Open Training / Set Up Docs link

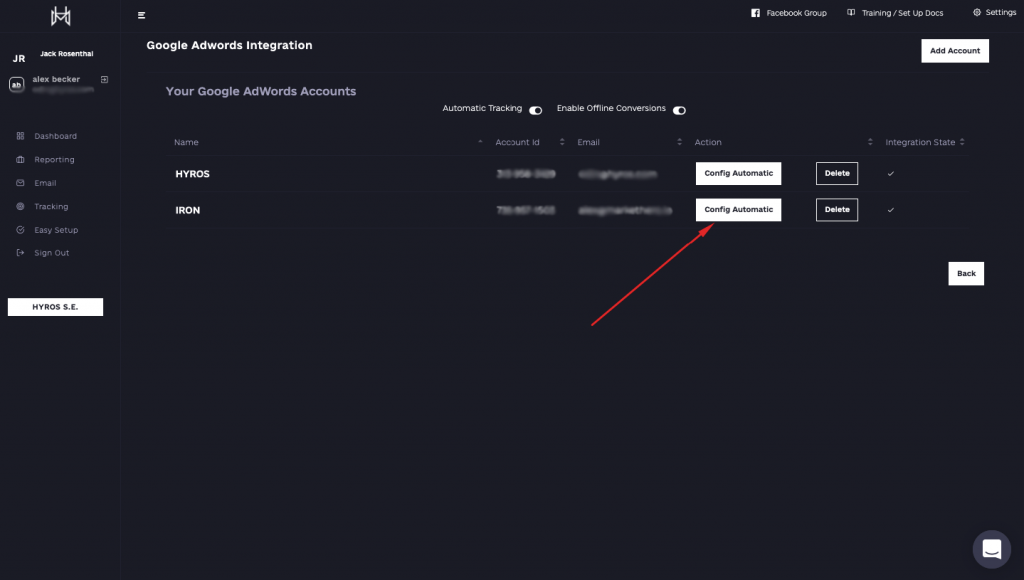click(902, 13)
